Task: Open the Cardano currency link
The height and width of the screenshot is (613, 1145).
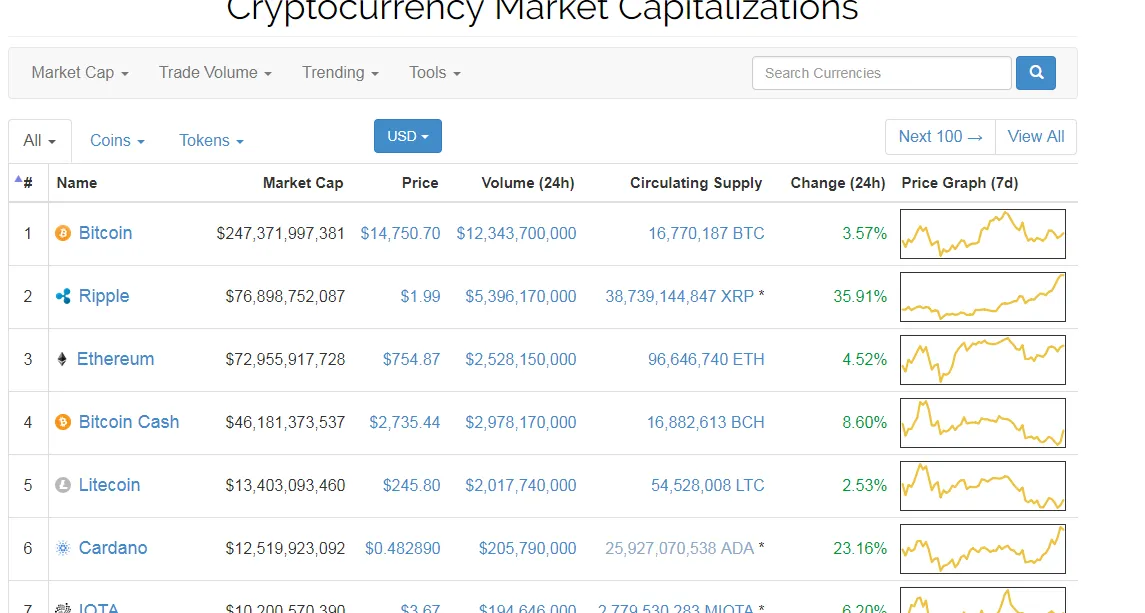Action: click(112, 548)
